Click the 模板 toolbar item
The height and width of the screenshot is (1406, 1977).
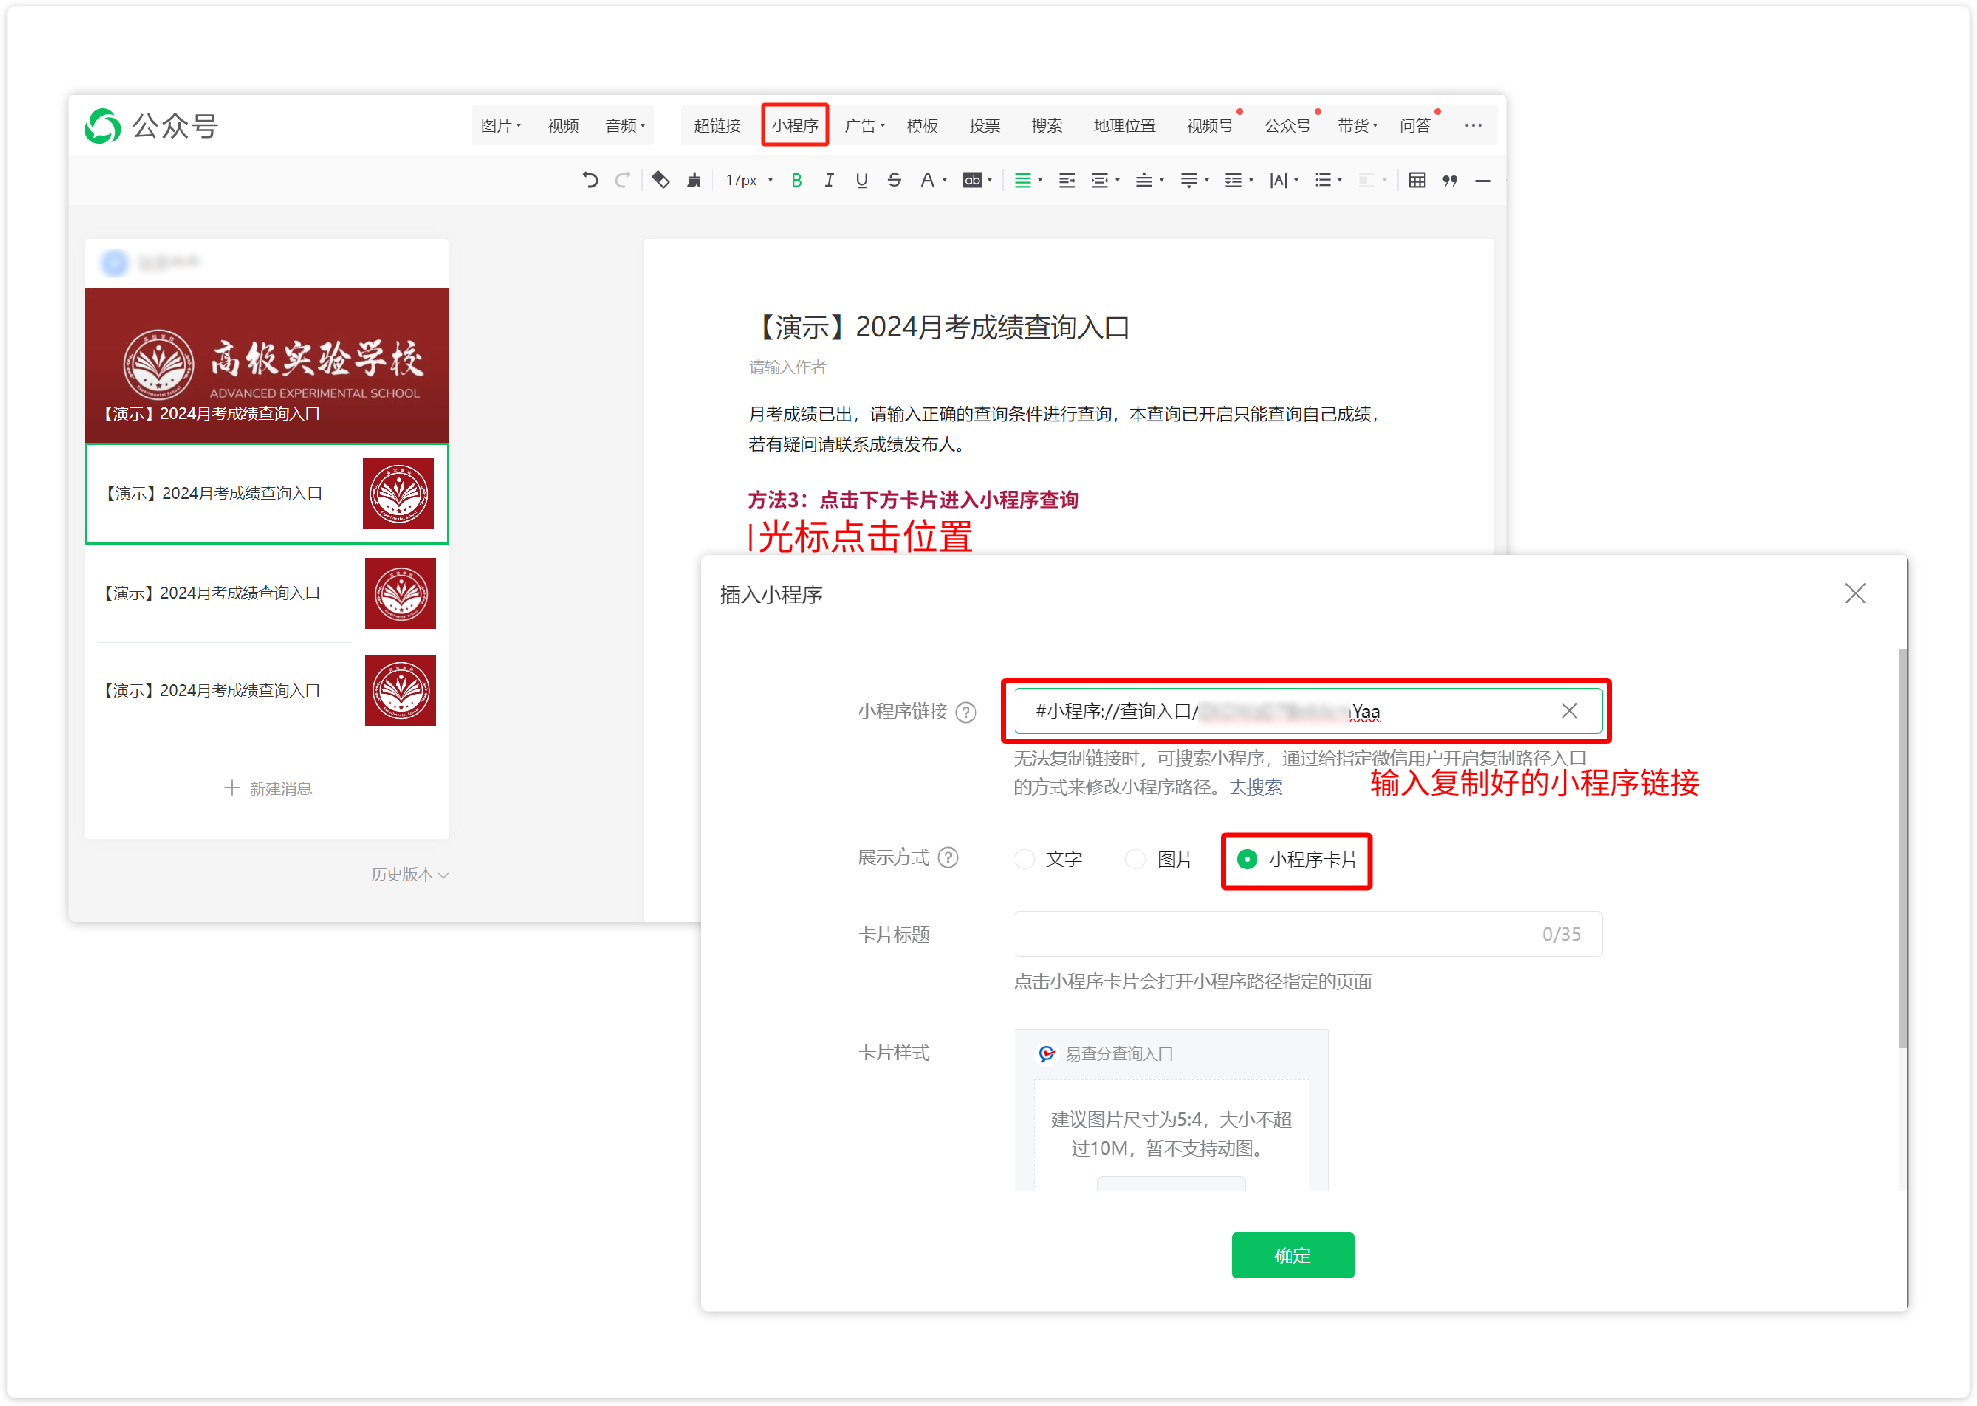922,125
